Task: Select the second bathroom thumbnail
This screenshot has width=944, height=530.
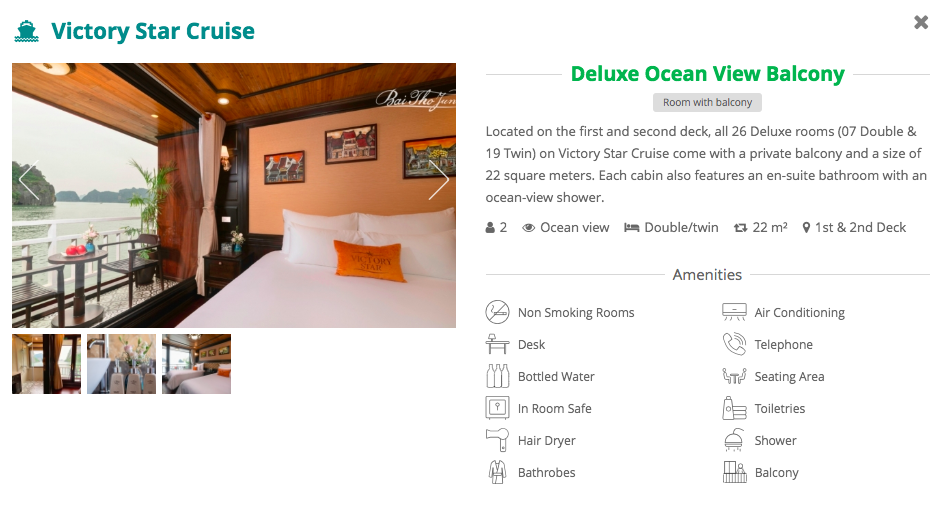Action: tap(121, 364)
